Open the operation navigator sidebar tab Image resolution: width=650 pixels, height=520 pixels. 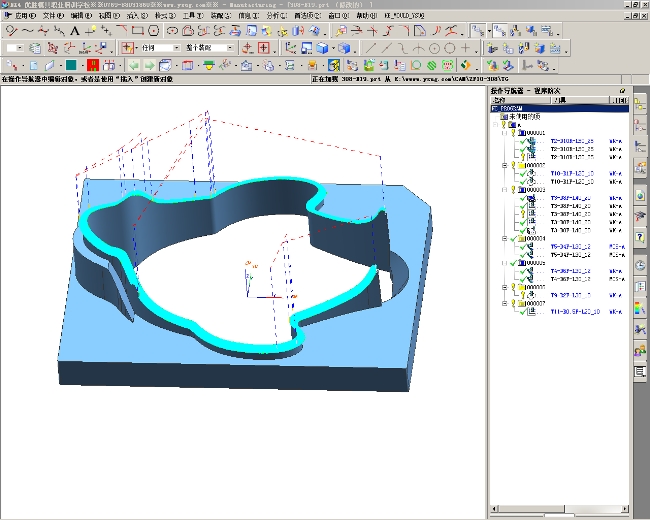640,146
